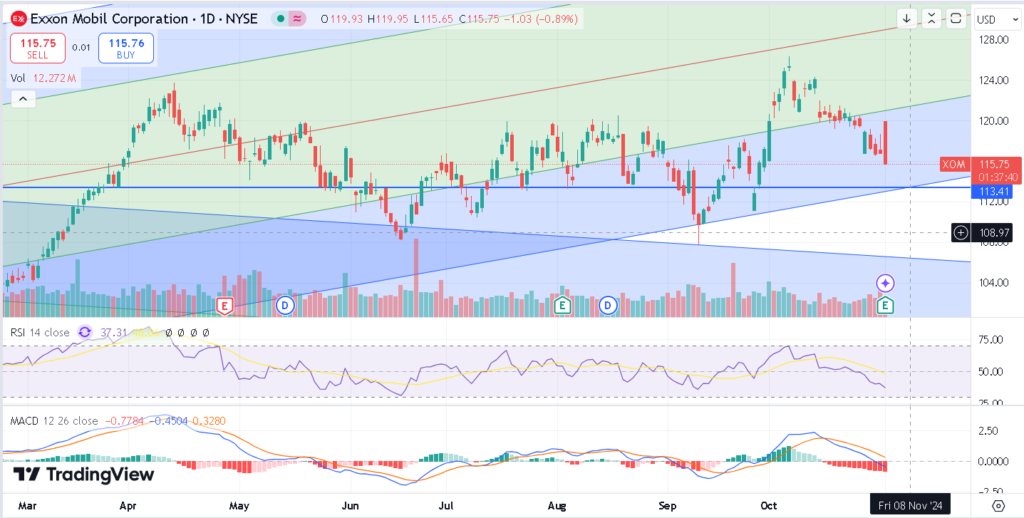This screenshot has width=1024, height=518.
Task: Click the purple RSI refresh icon
Action: (86, 332)
